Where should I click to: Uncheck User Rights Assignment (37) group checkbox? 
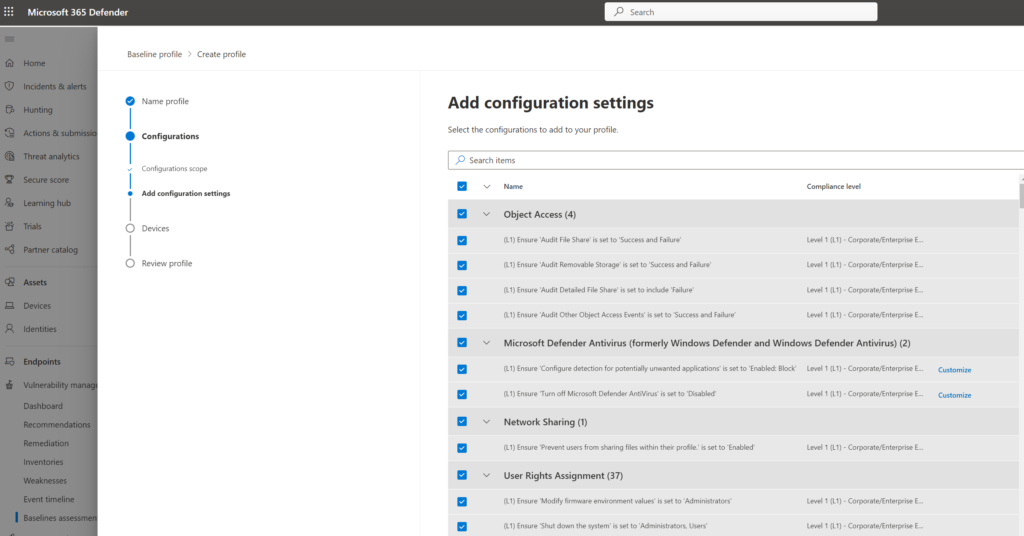pyautogui.click(x=462, y=475)
